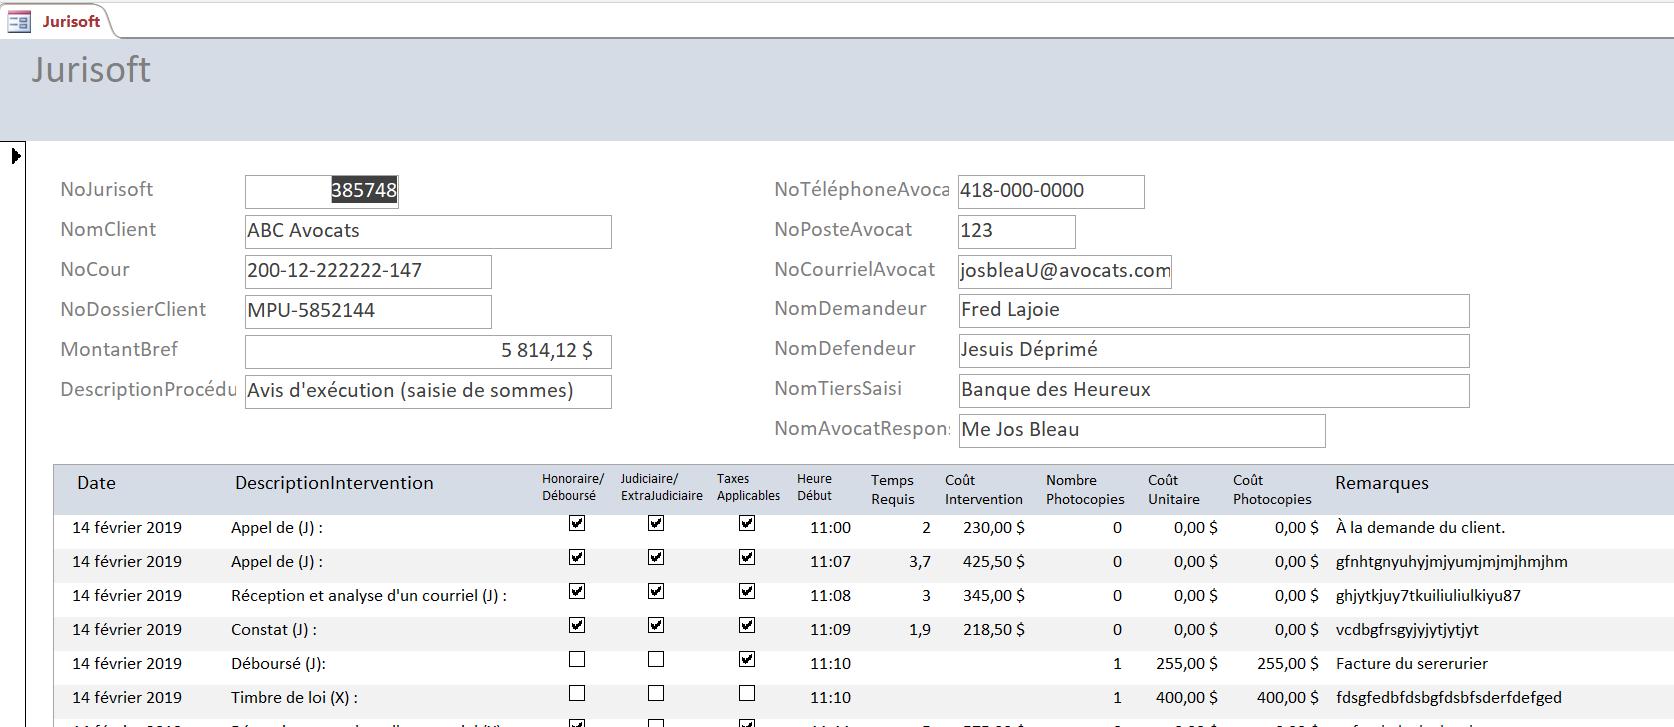1674x727 pixels.
Task: Select description 'Constat (J) :'
Action: tap(274, 630)
